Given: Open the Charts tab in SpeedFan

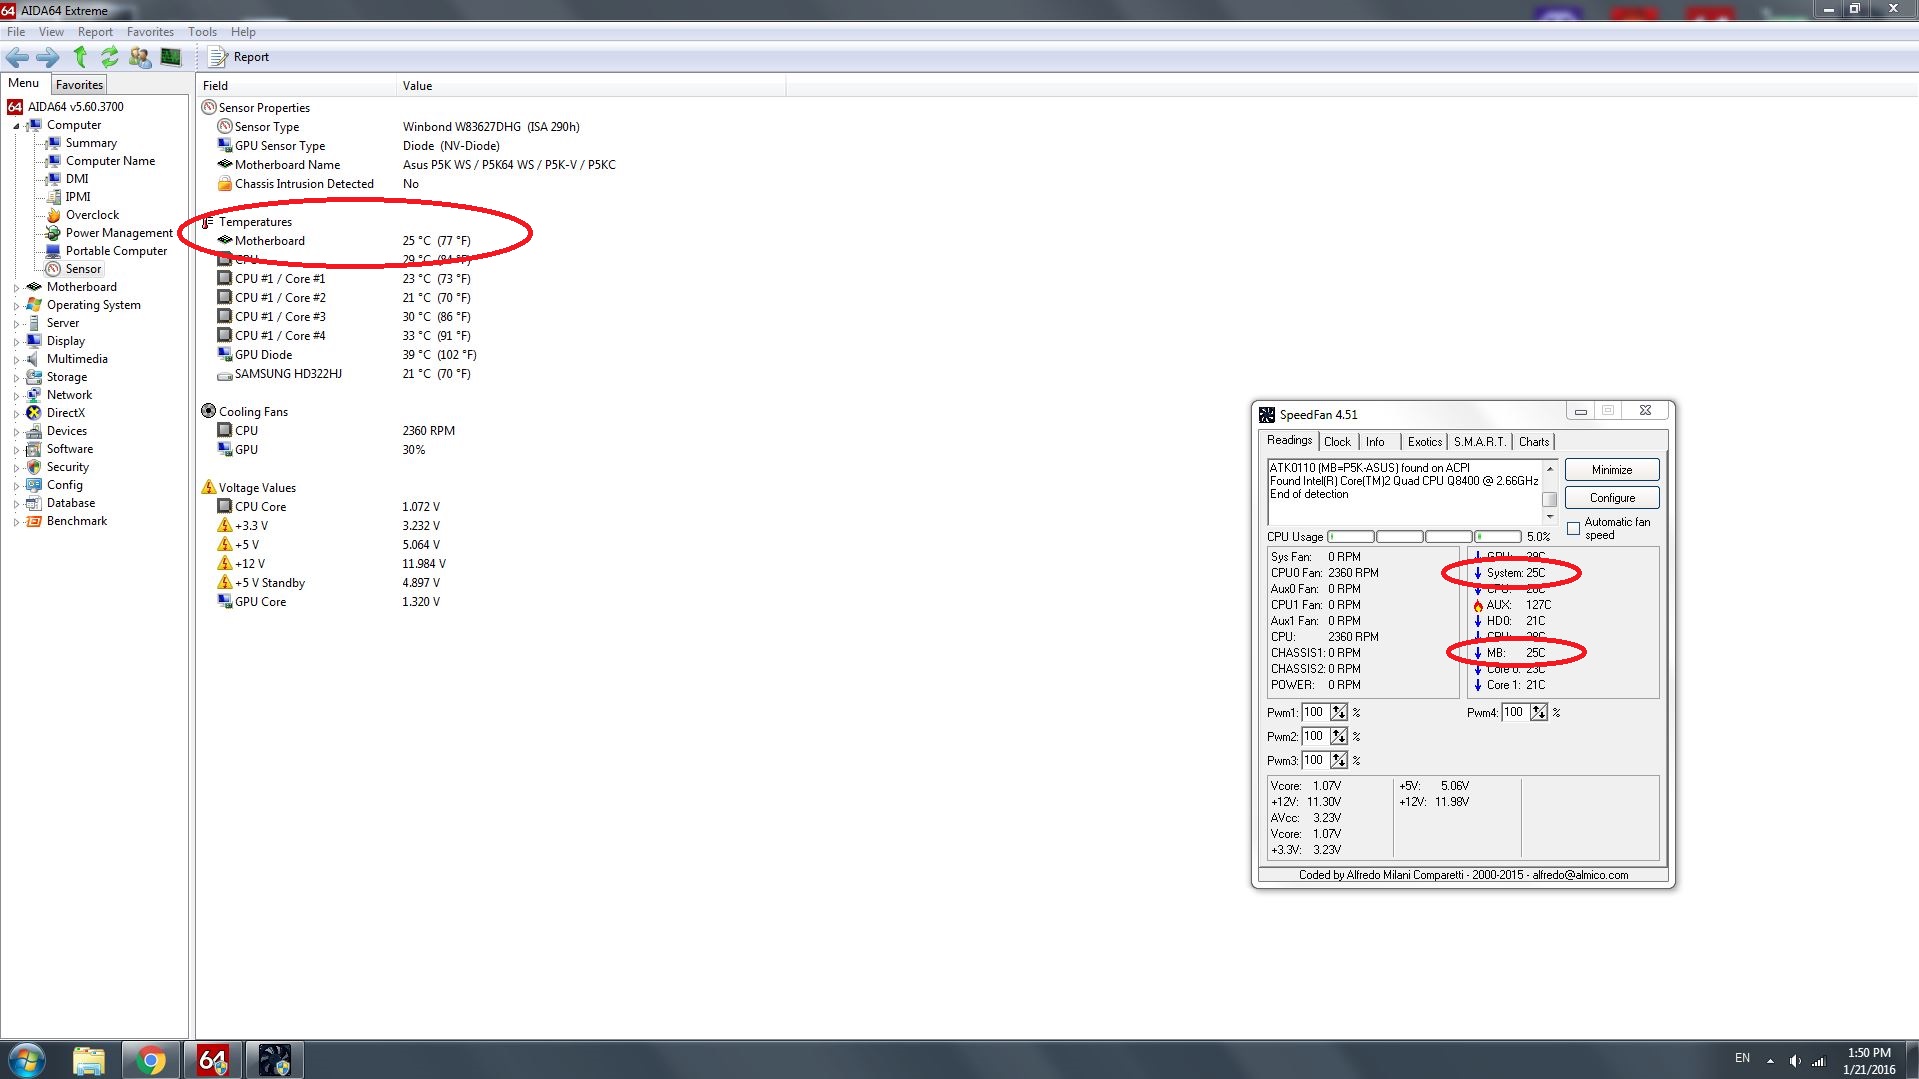Looking at the screenshot, I should pyautogui.click(x=1534, y=442).
